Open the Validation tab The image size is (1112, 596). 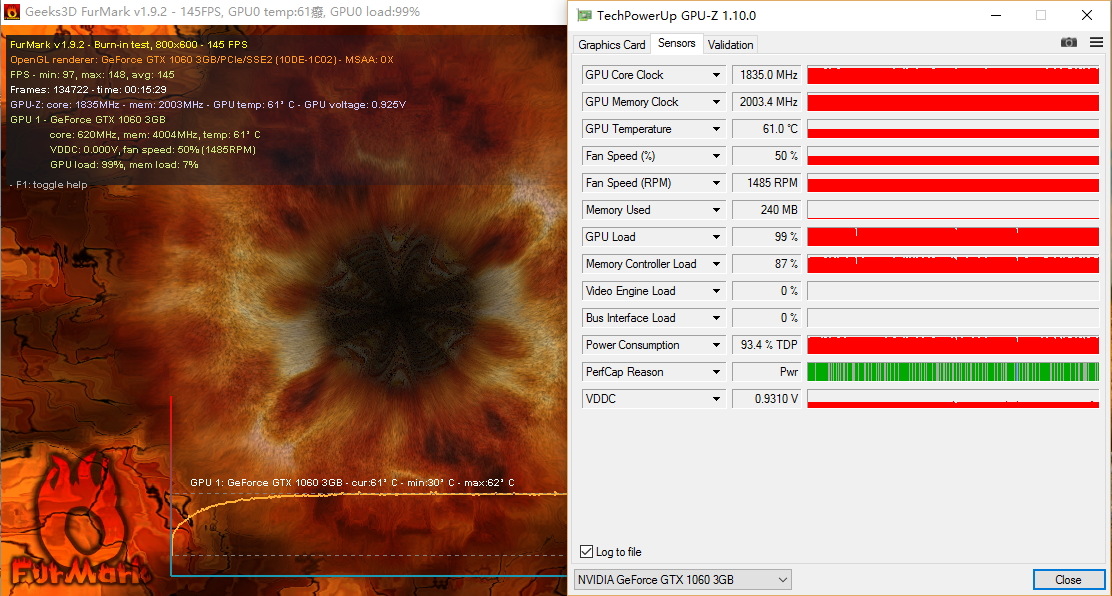730,44
